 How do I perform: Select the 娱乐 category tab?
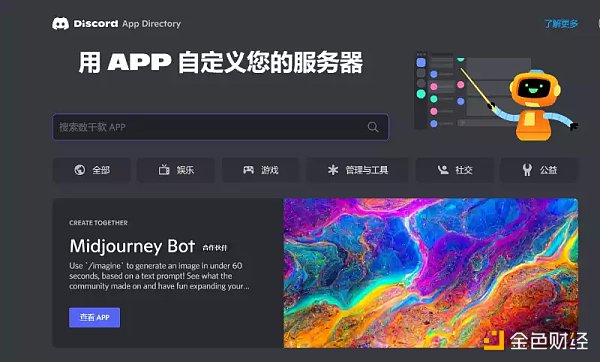pos(176,170)
